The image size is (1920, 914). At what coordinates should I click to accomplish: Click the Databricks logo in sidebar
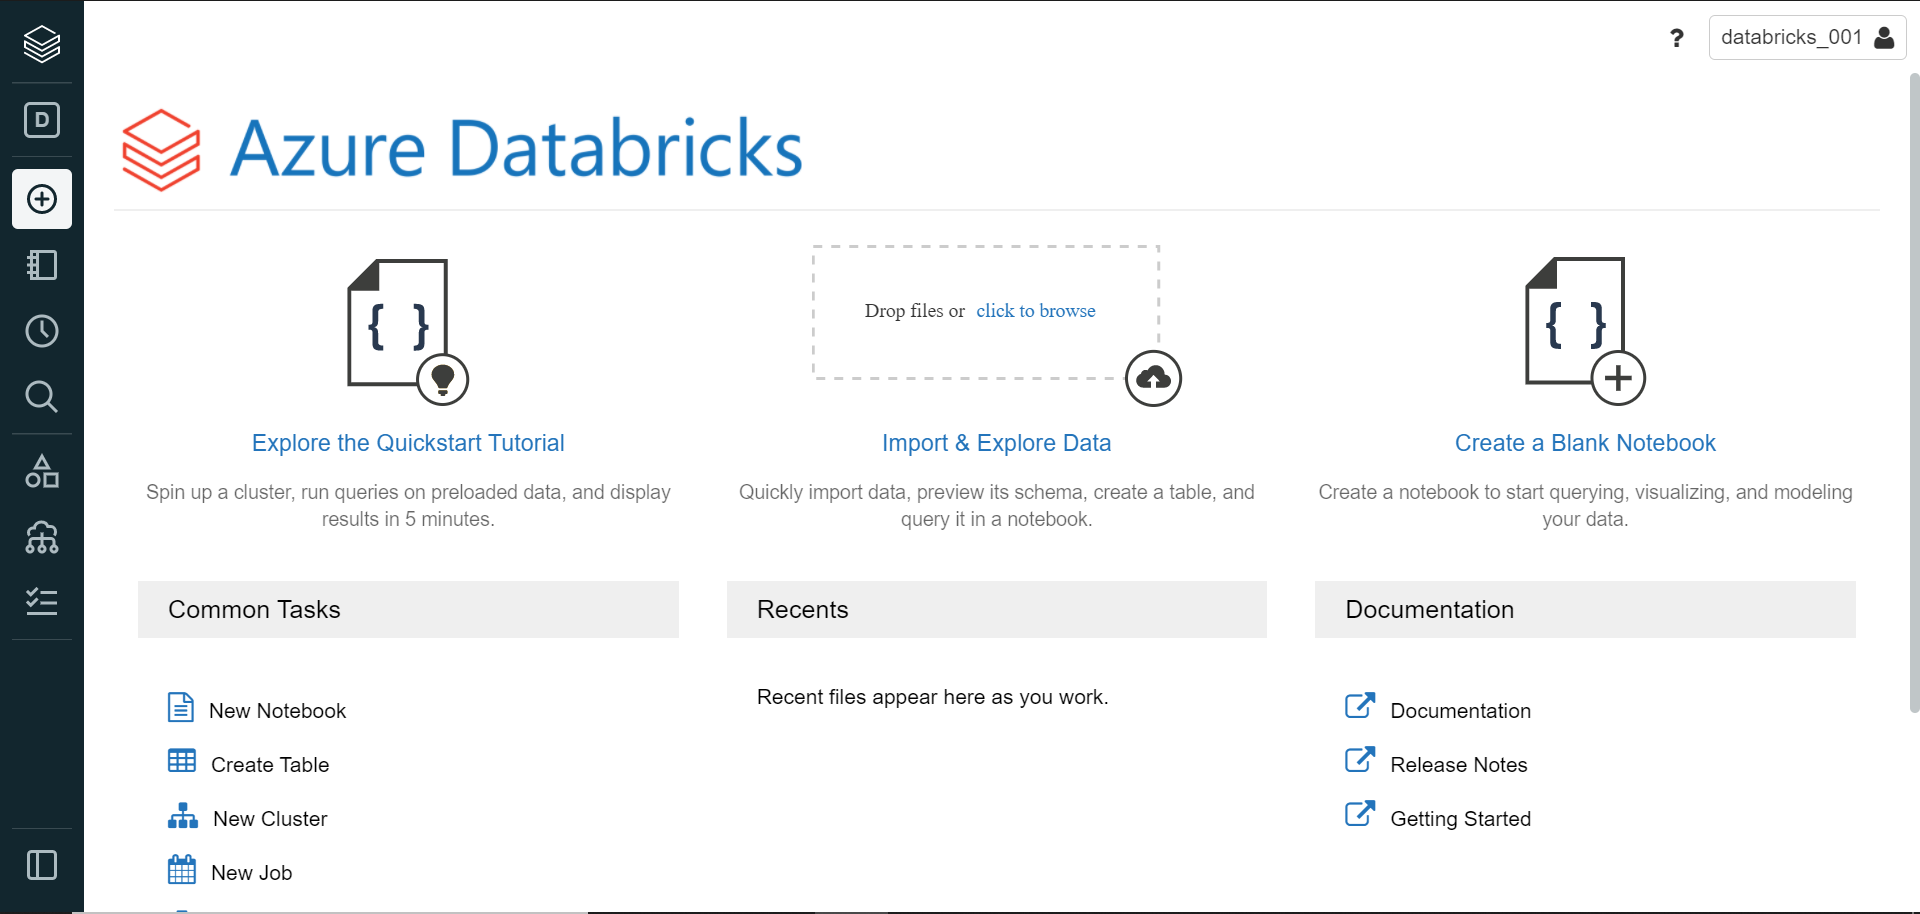[x=42, y=44]
